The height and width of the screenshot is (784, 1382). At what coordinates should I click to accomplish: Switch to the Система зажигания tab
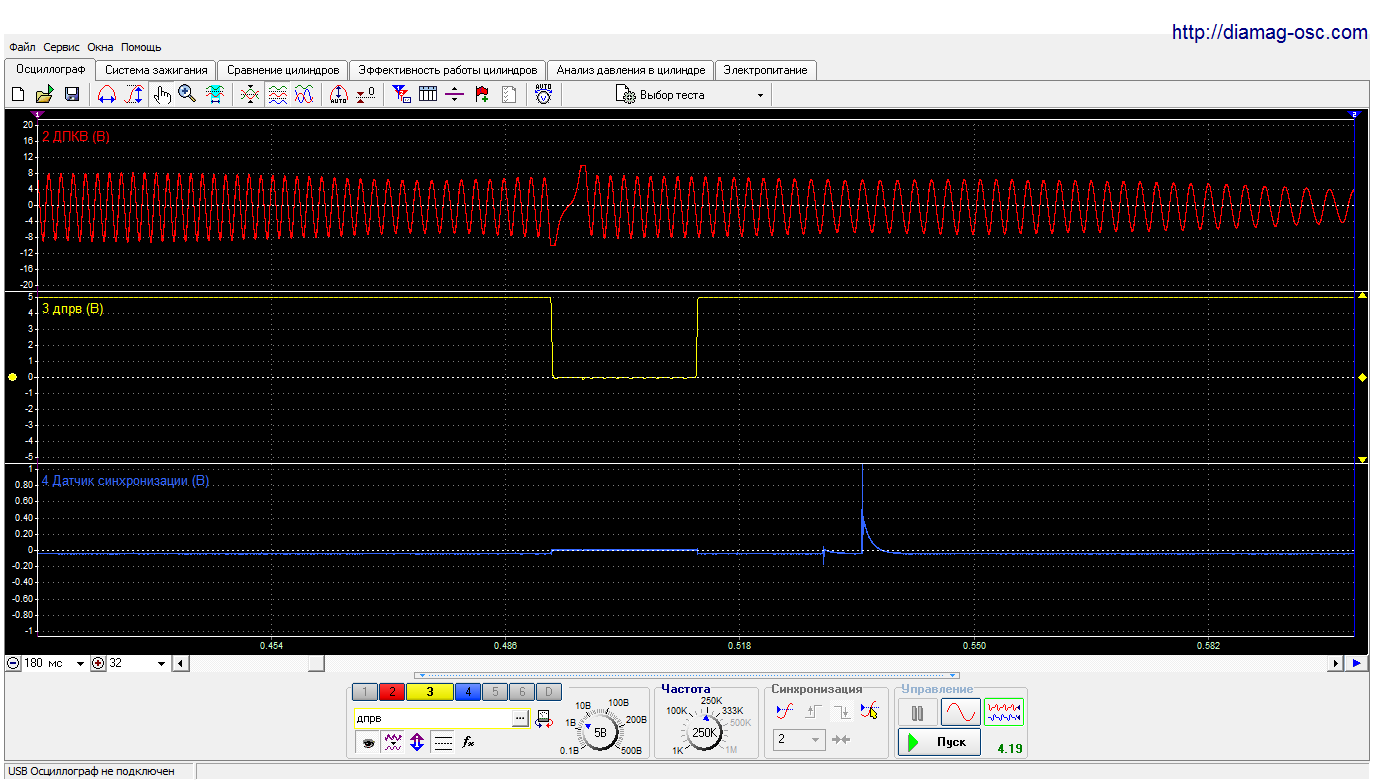(156, 70)
